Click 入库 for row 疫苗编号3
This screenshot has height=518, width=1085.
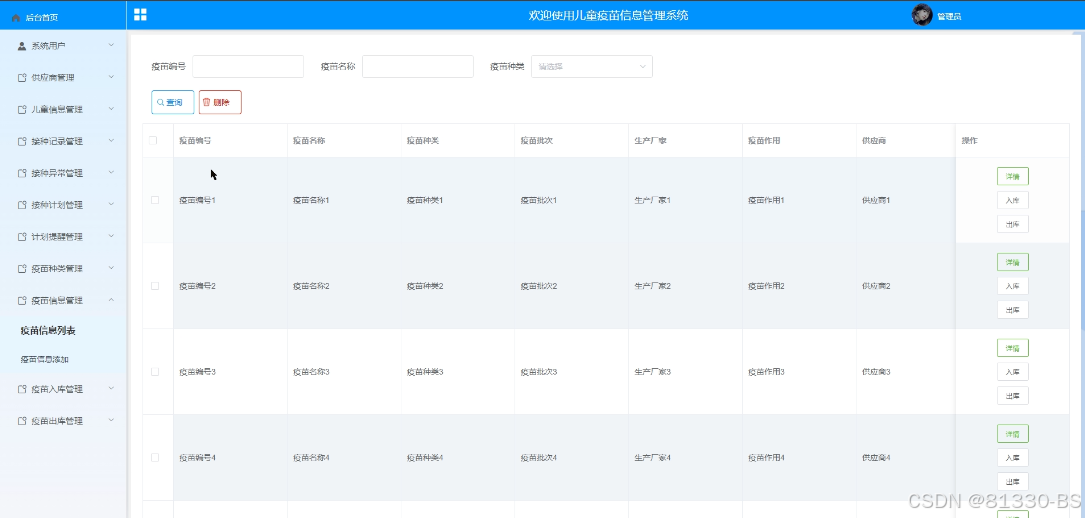point(1012,372)
